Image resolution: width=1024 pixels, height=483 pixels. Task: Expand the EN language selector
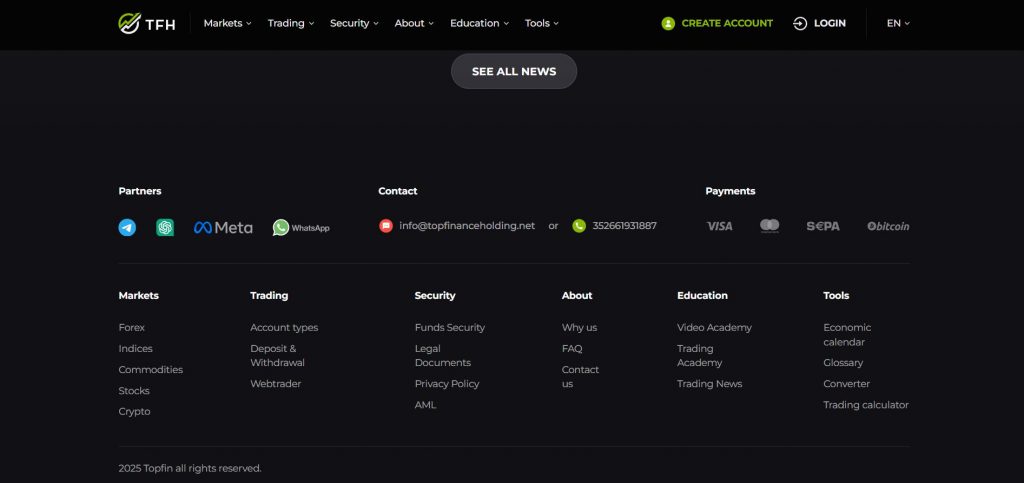(898, 23)
